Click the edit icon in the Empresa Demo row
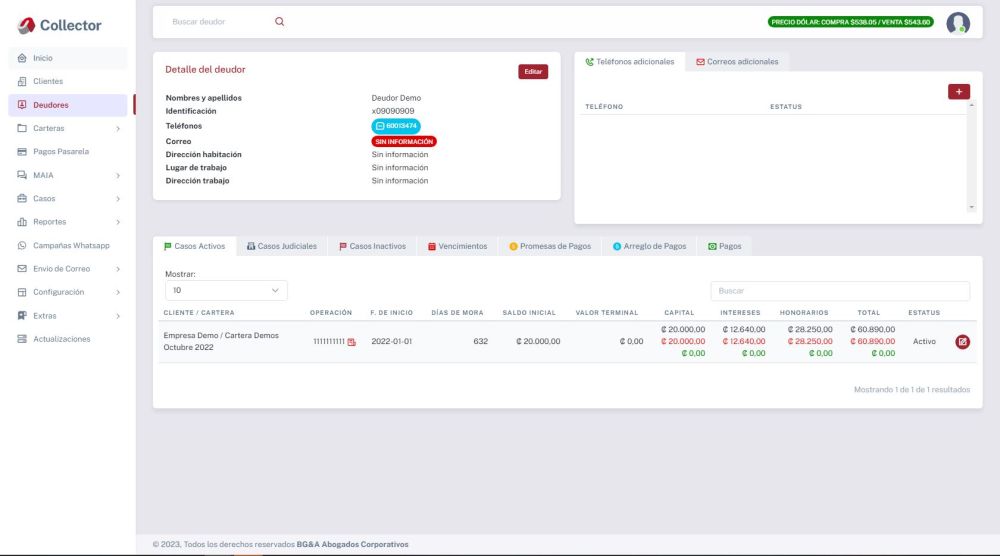Viewport: 1000px width, 556px height. coord(962,342)
